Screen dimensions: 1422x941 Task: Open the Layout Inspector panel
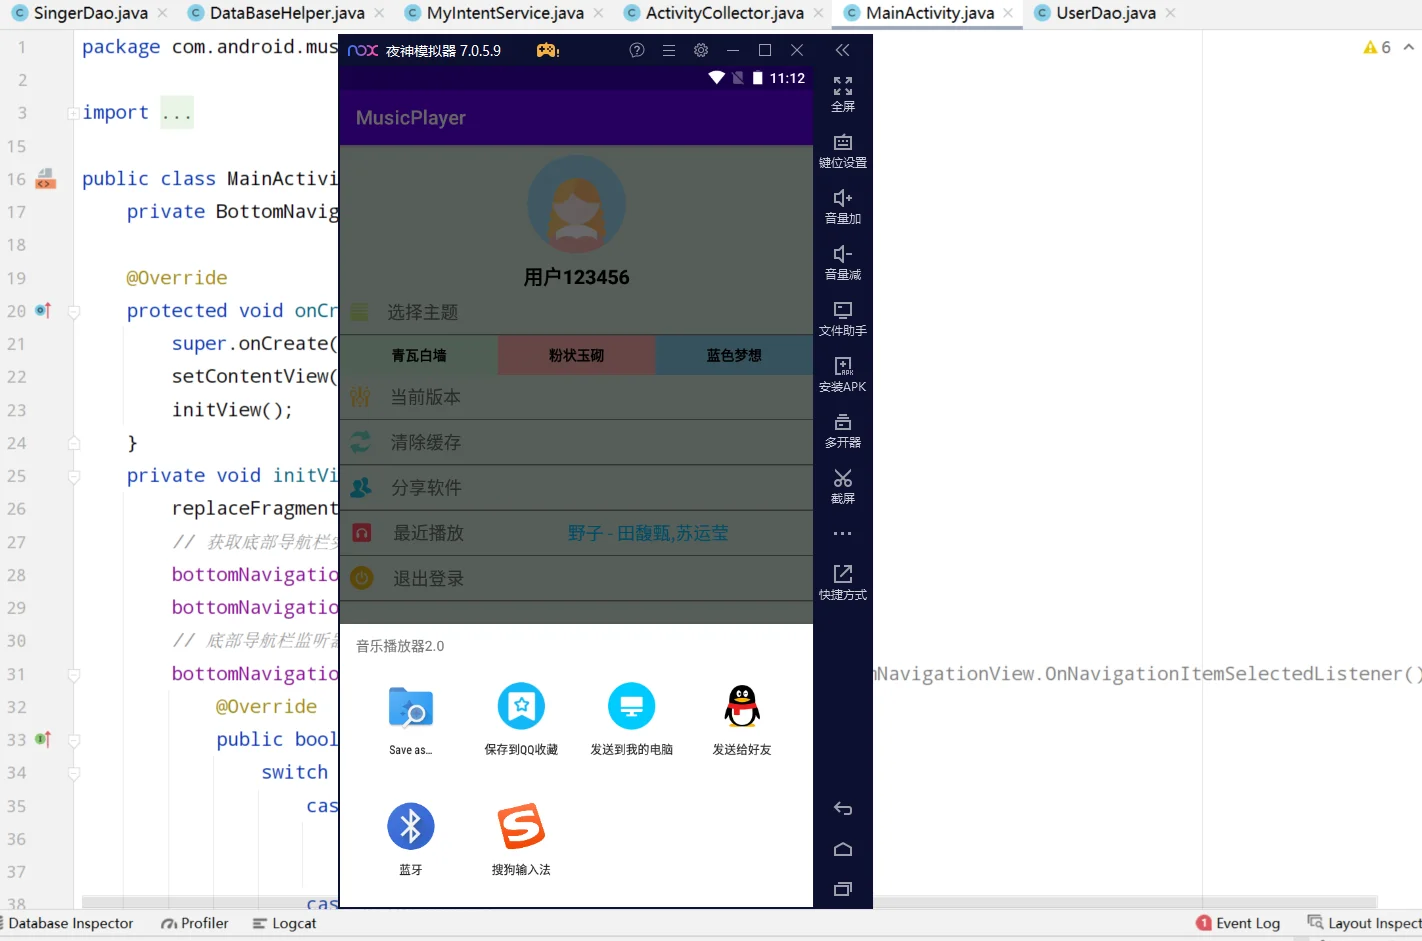coord(1364,923)
